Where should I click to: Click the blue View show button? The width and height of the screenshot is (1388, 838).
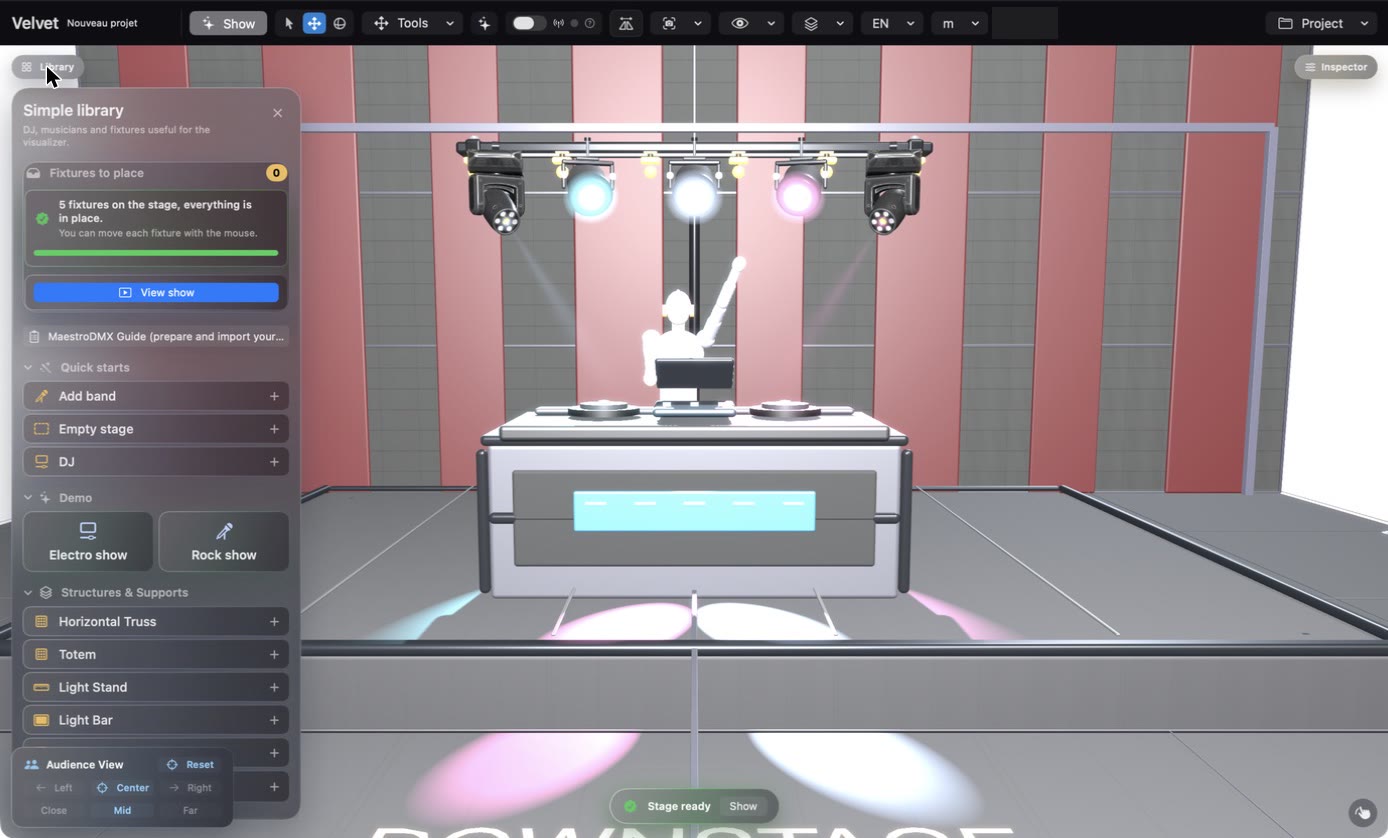(x=156, y=293)
